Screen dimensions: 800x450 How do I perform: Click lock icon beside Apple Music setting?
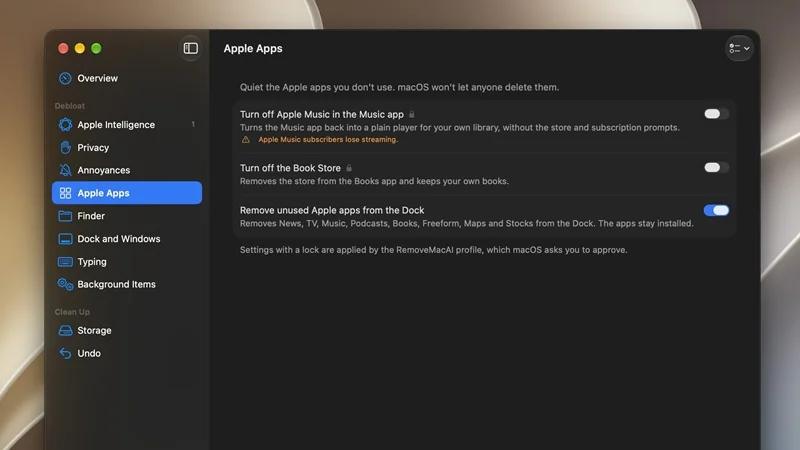point(412,114)
